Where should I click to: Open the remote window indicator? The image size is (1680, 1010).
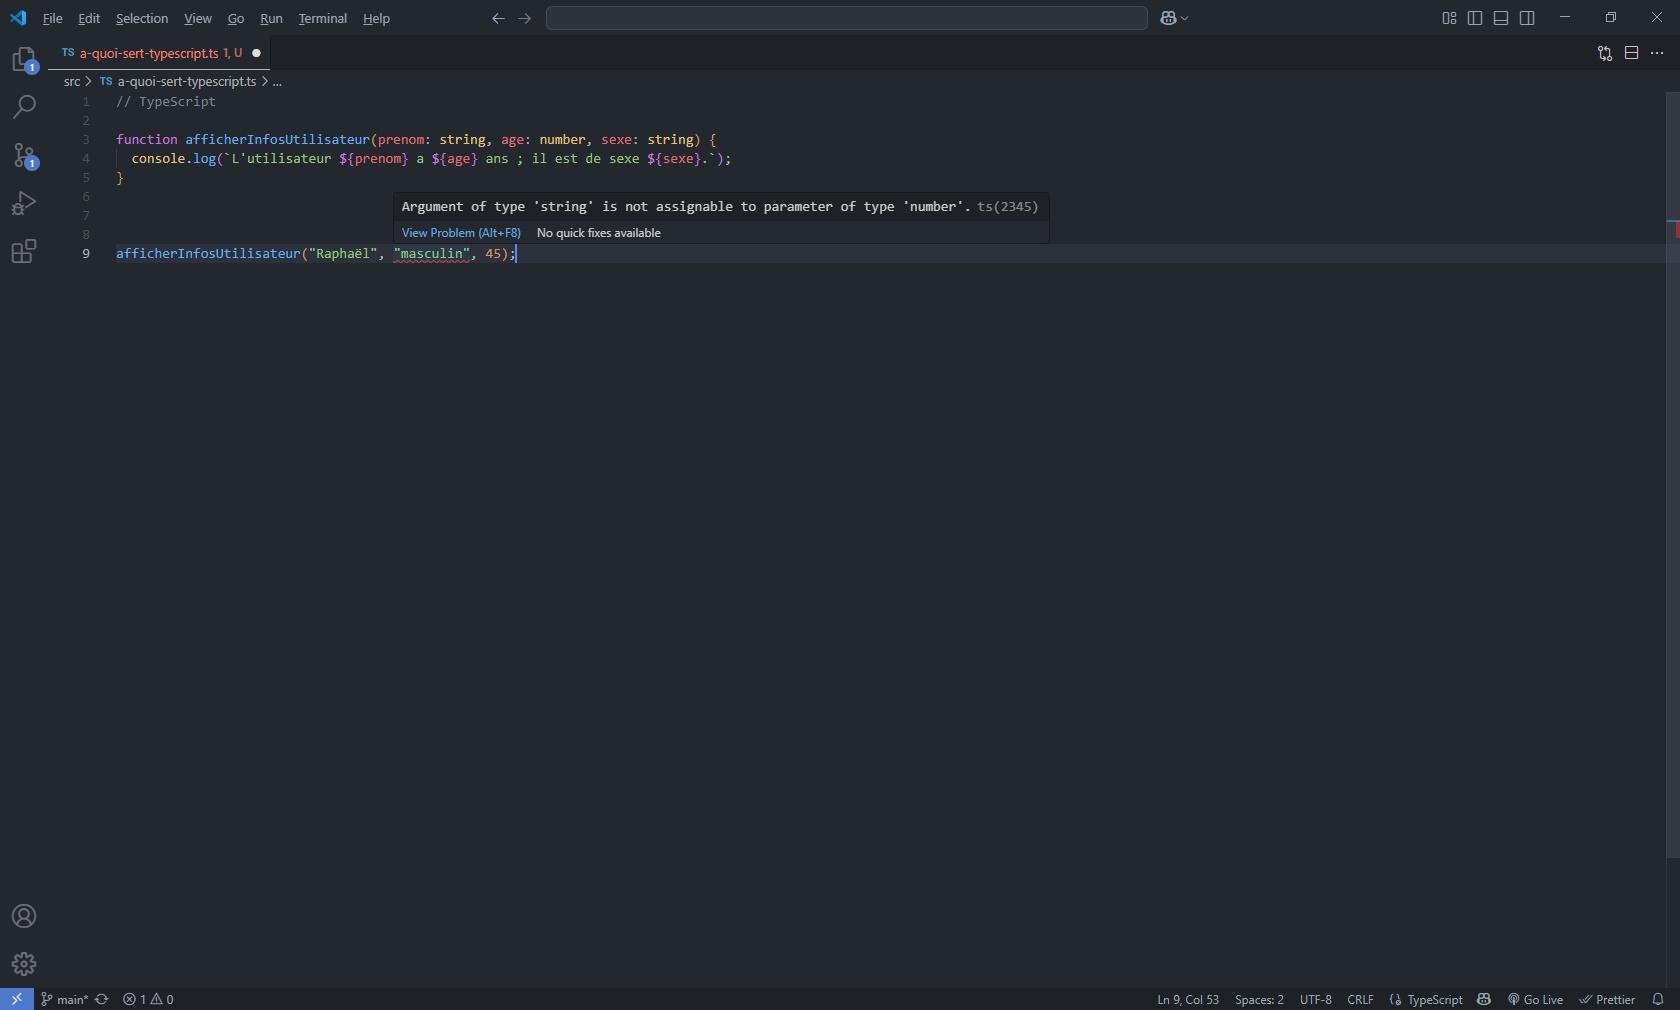(17, 999)
